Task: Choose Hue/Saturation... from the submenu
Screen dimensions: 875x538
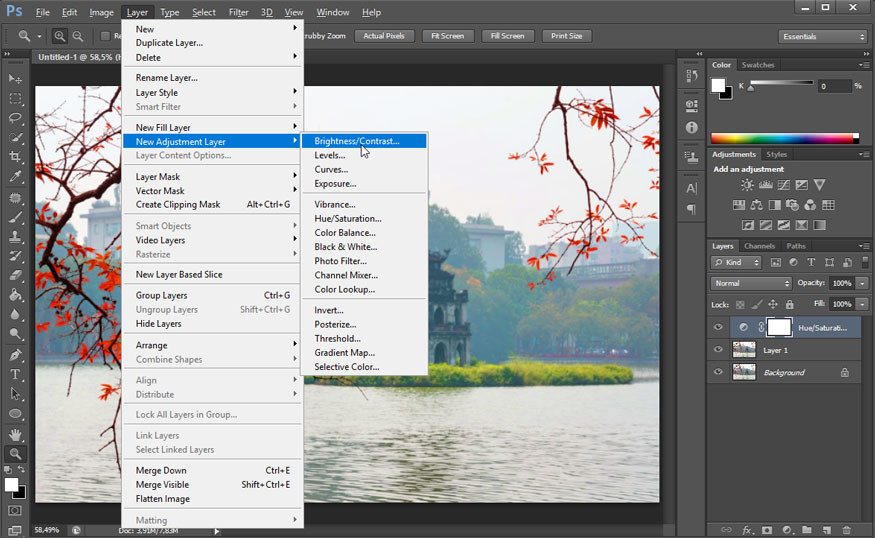Action: point(348,218)
